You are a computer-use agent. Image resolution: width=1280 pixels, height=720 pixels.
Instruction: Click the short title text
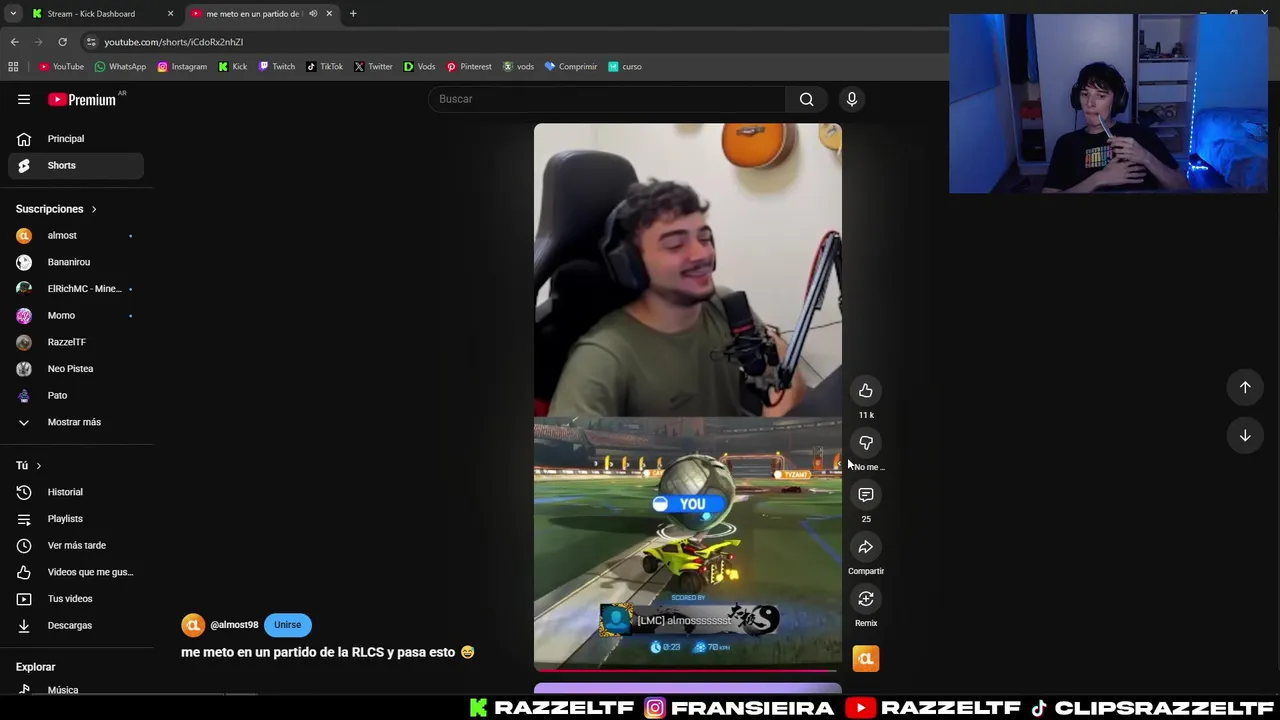327,652
